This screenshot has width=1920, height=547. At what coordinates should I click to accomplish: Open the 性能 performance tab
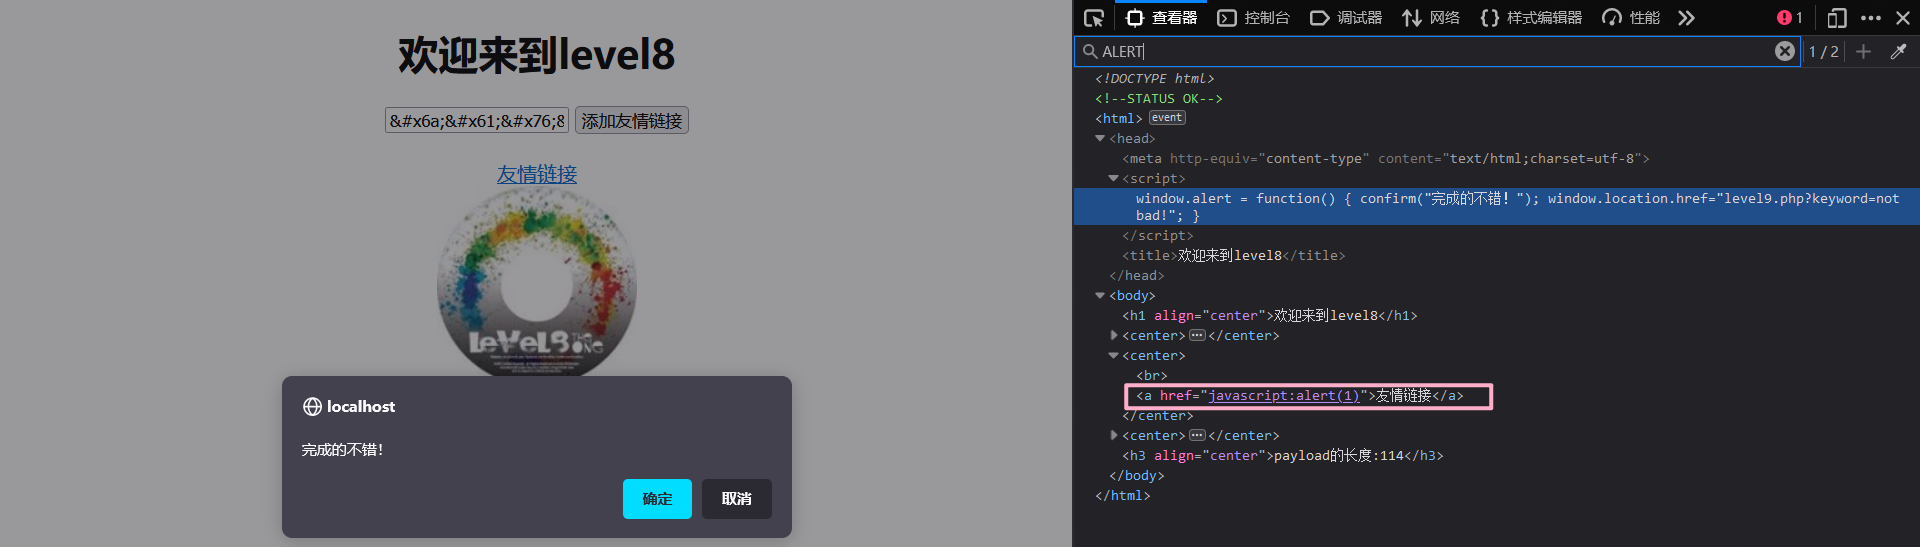(1631, 18)
